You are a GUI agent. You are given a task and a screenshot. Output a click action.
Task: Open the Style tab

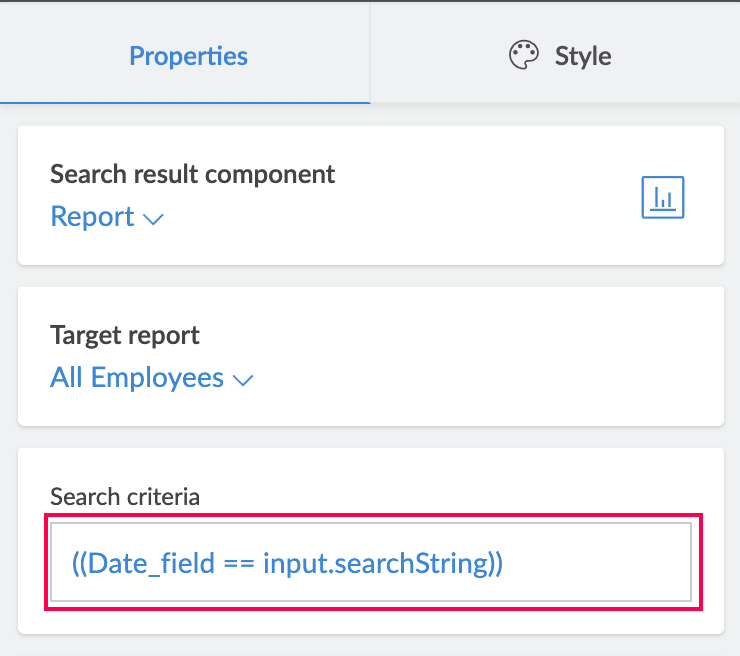(559, 56)
